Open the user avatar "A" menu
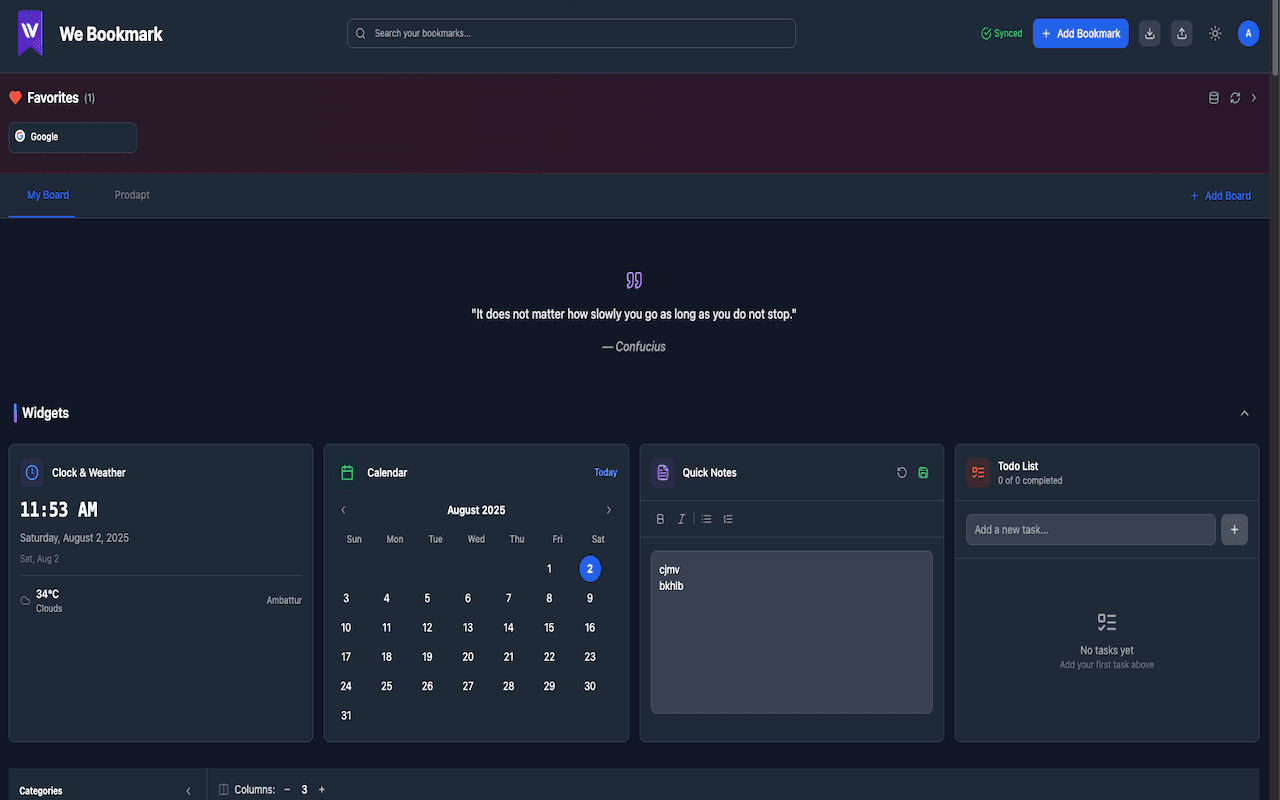The image size is (1280, 800). [x=1248, y=33]
